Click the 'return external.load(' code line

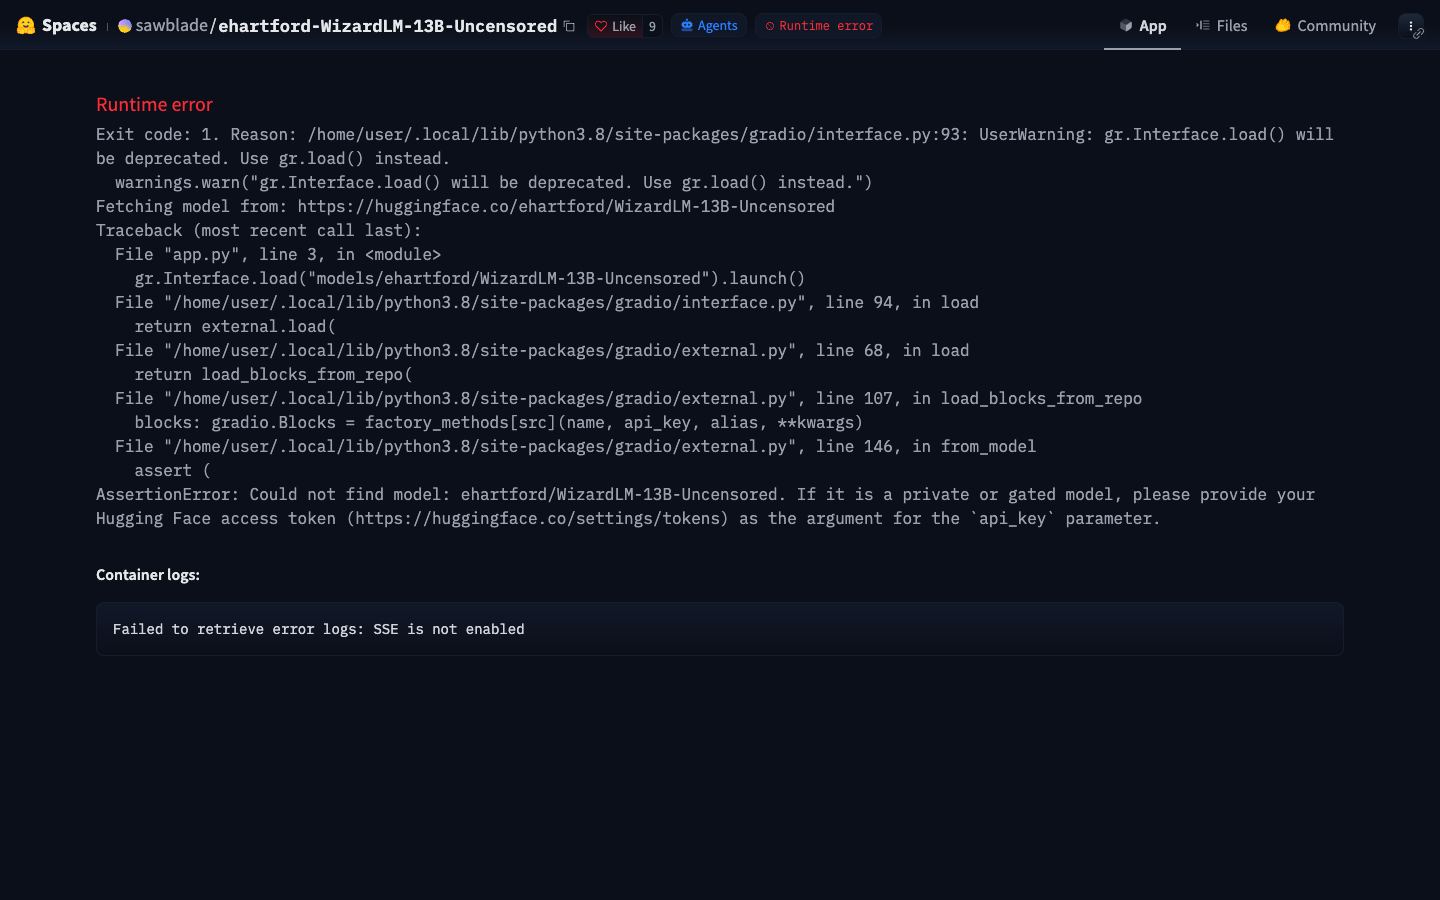point(235,327)
